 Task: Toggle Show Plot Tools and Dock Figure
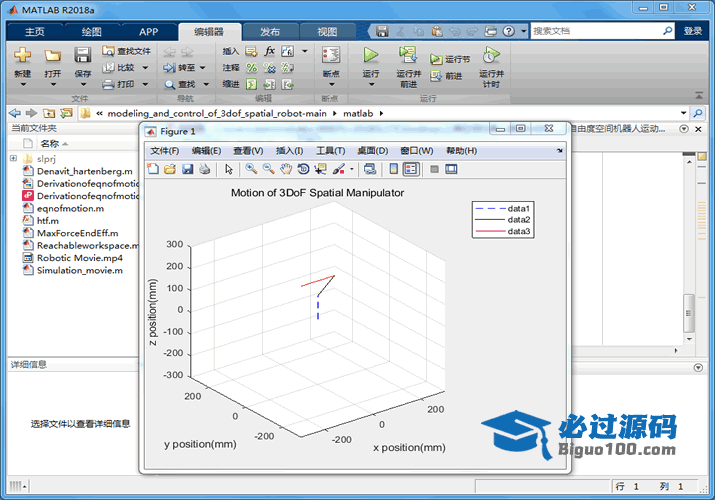point(451,169)
